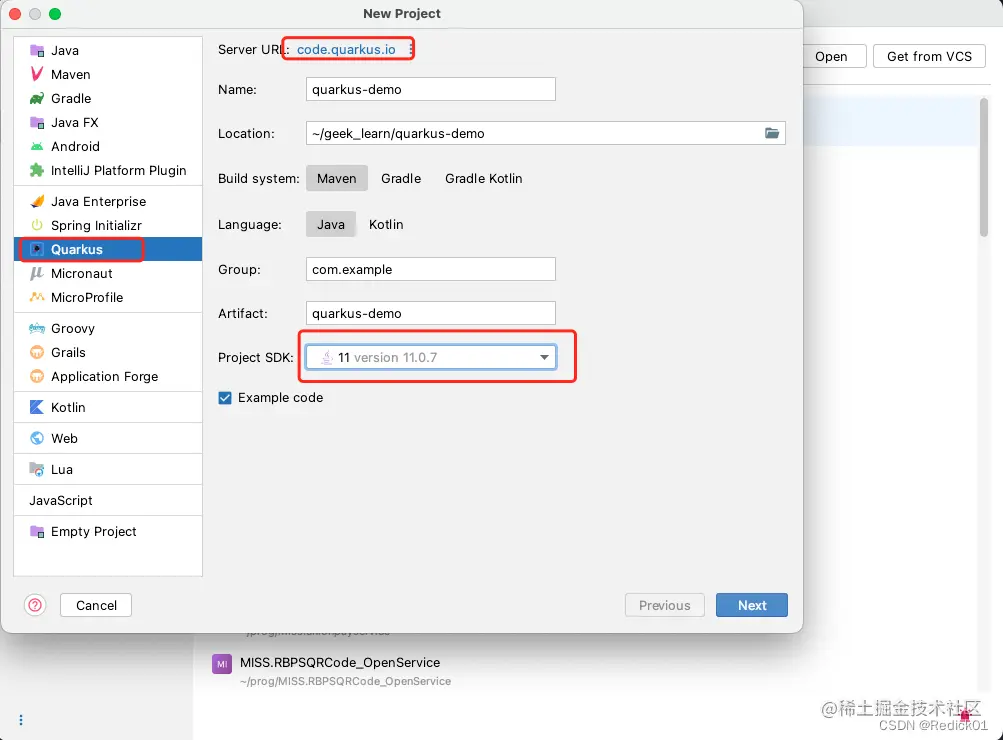Click the Next button
The image size is (1003, 740).
752,605
